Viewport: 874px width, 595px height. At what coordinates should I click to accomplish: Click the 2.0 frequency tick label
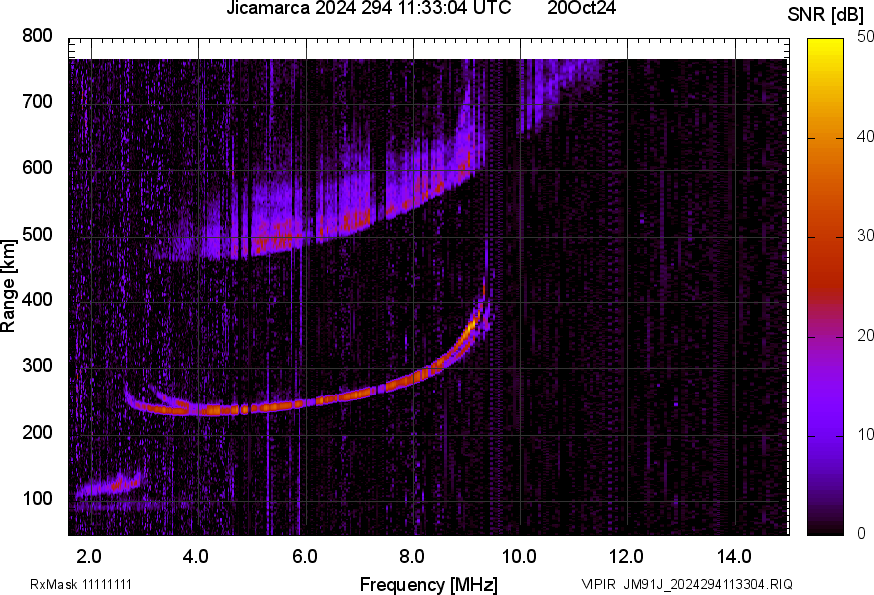[89, 555]
